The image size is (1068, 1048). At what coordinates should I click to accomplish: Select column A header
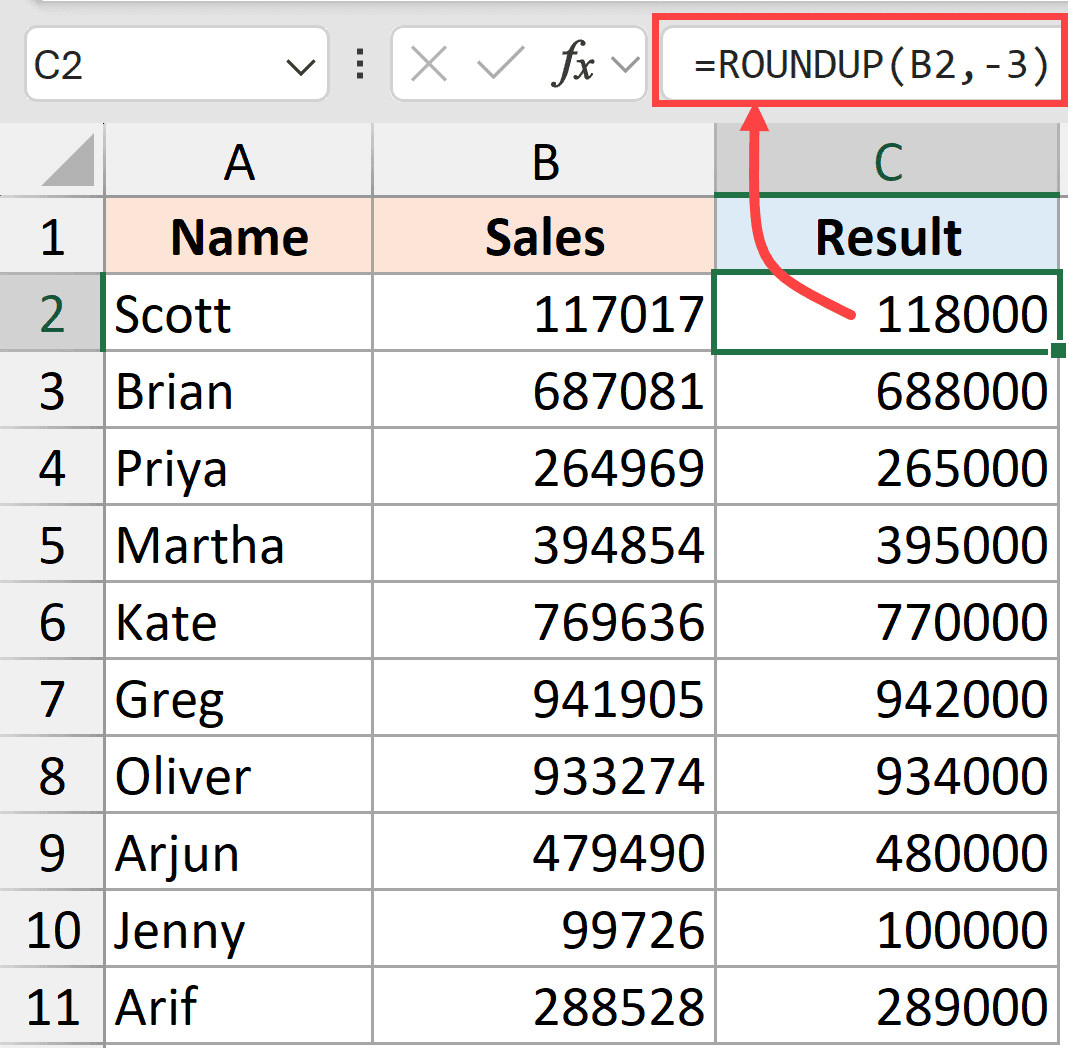click(x=238, y=162)
